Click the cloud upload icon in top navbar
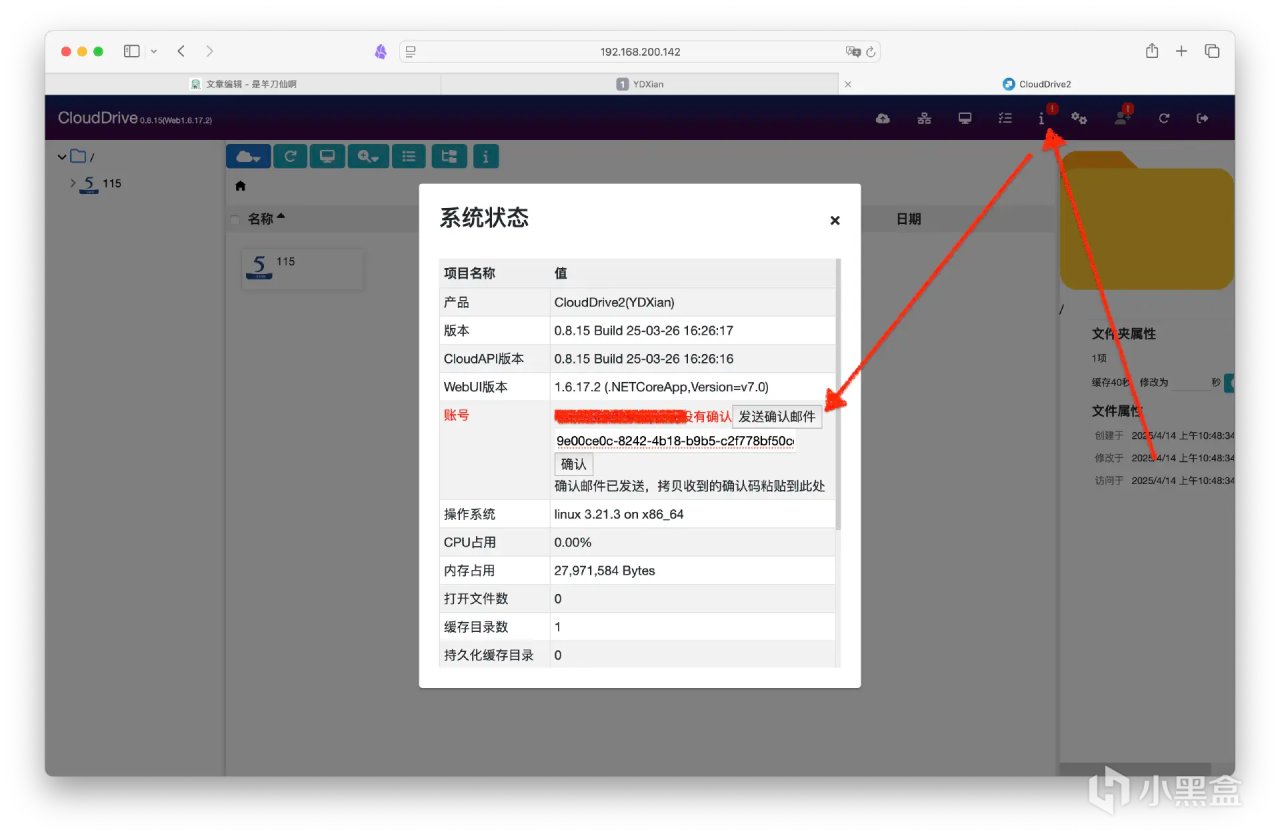 (883, 119)
